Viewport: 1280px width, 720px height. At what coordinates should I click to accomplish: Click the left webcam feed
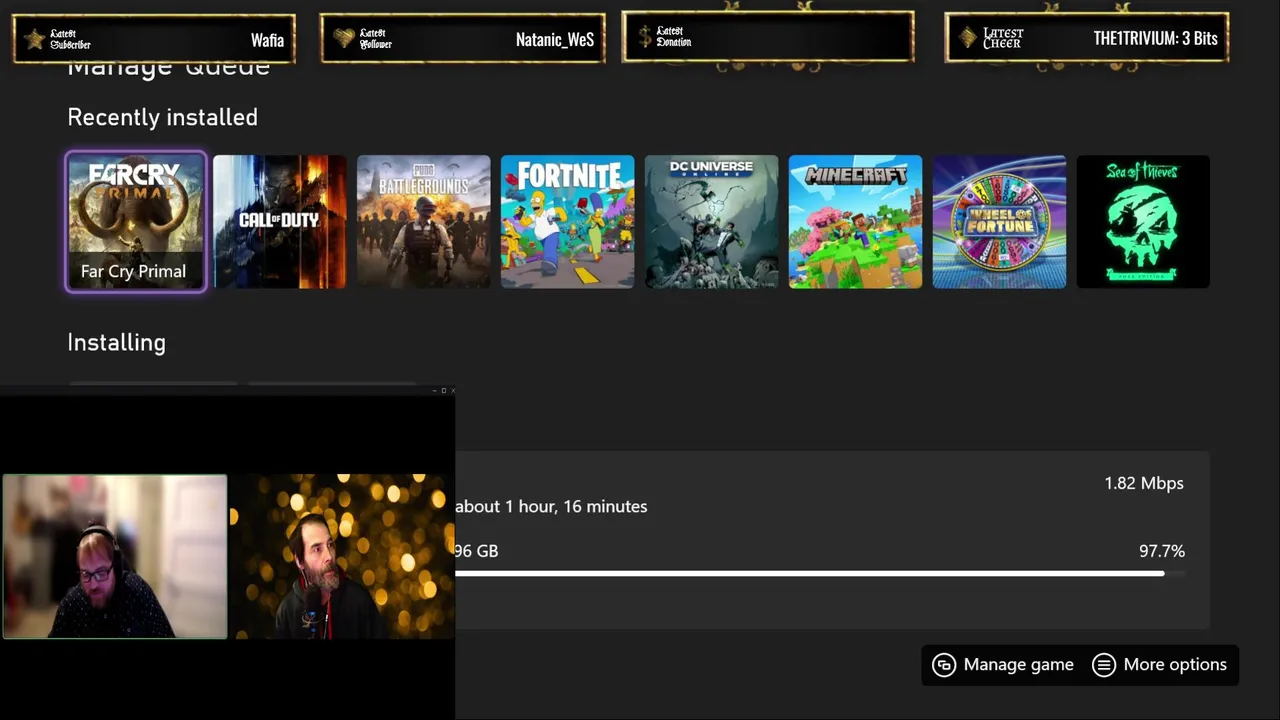[115, 556]
